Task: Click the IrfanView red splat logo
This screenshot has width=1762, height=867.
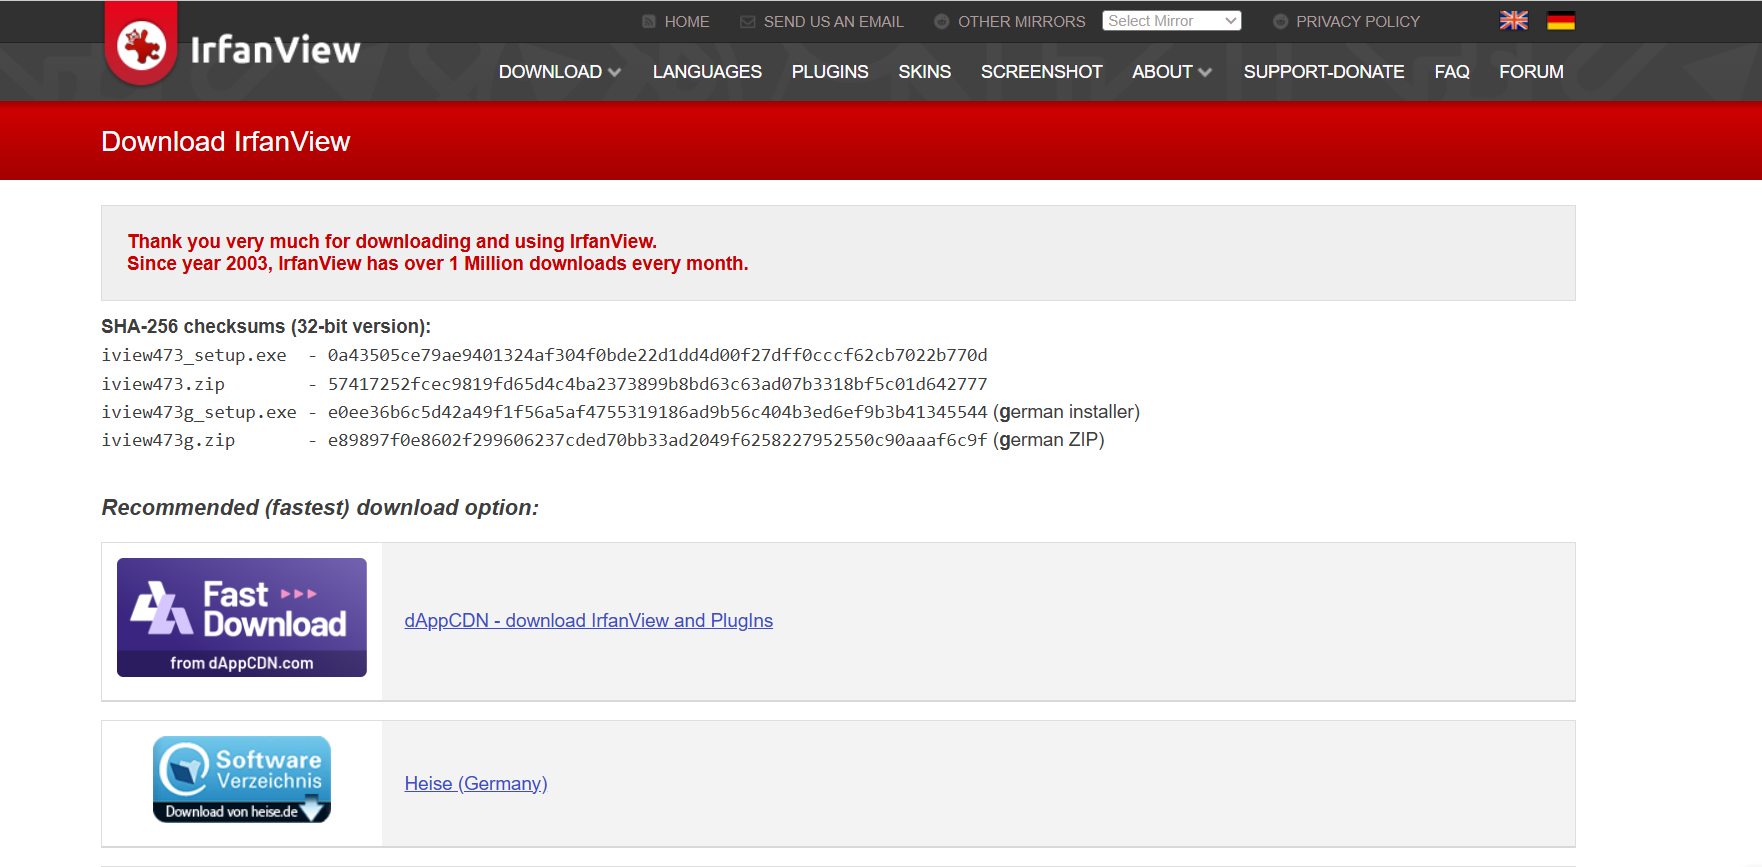Action: [x=141, y=45]
